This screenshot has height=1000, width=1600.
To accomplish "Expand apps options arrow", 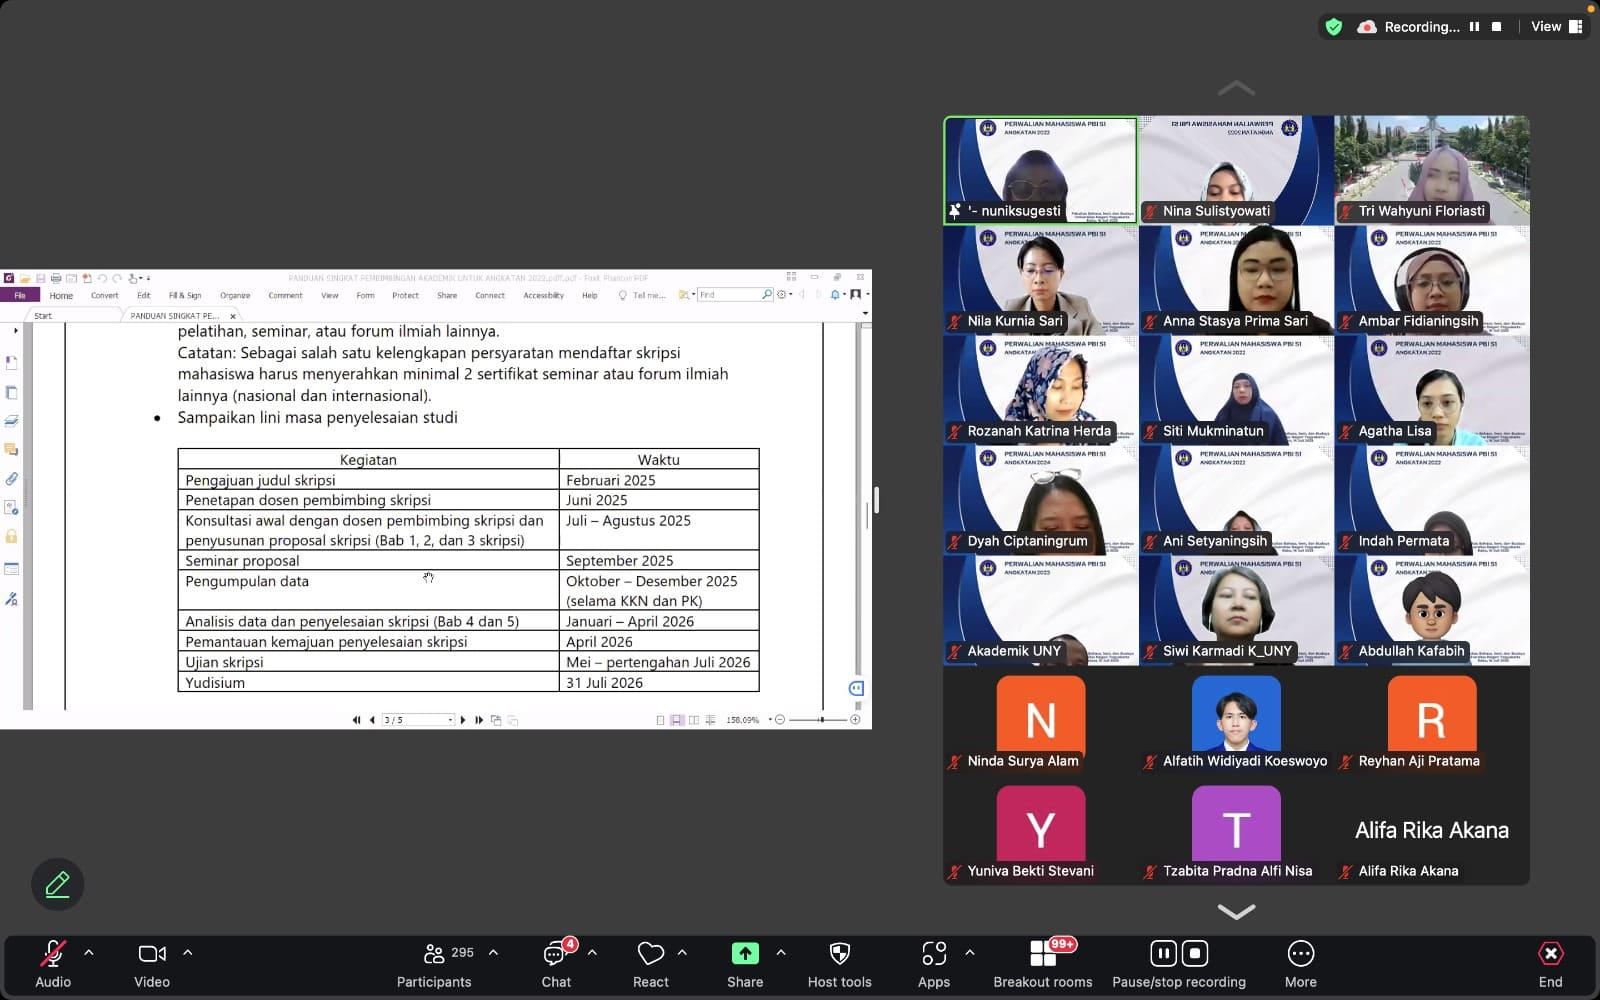I will (970, 953).
